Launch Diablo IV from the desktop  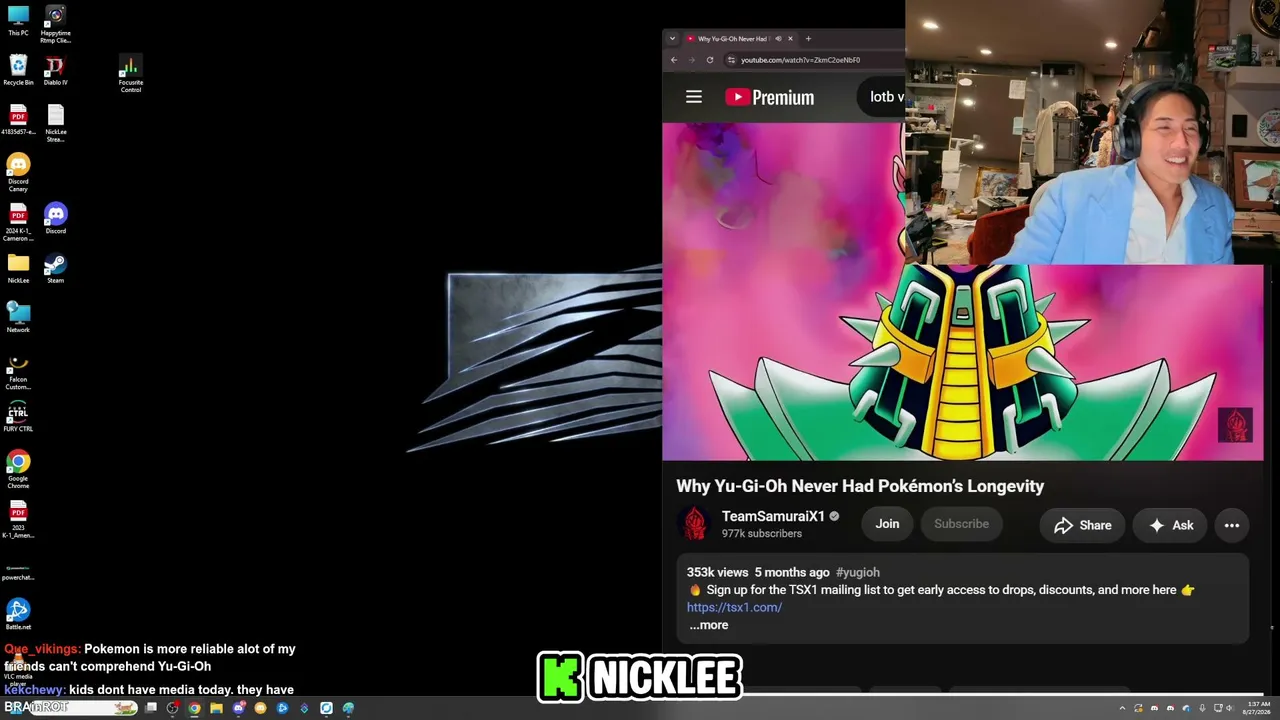click(56, 70)
